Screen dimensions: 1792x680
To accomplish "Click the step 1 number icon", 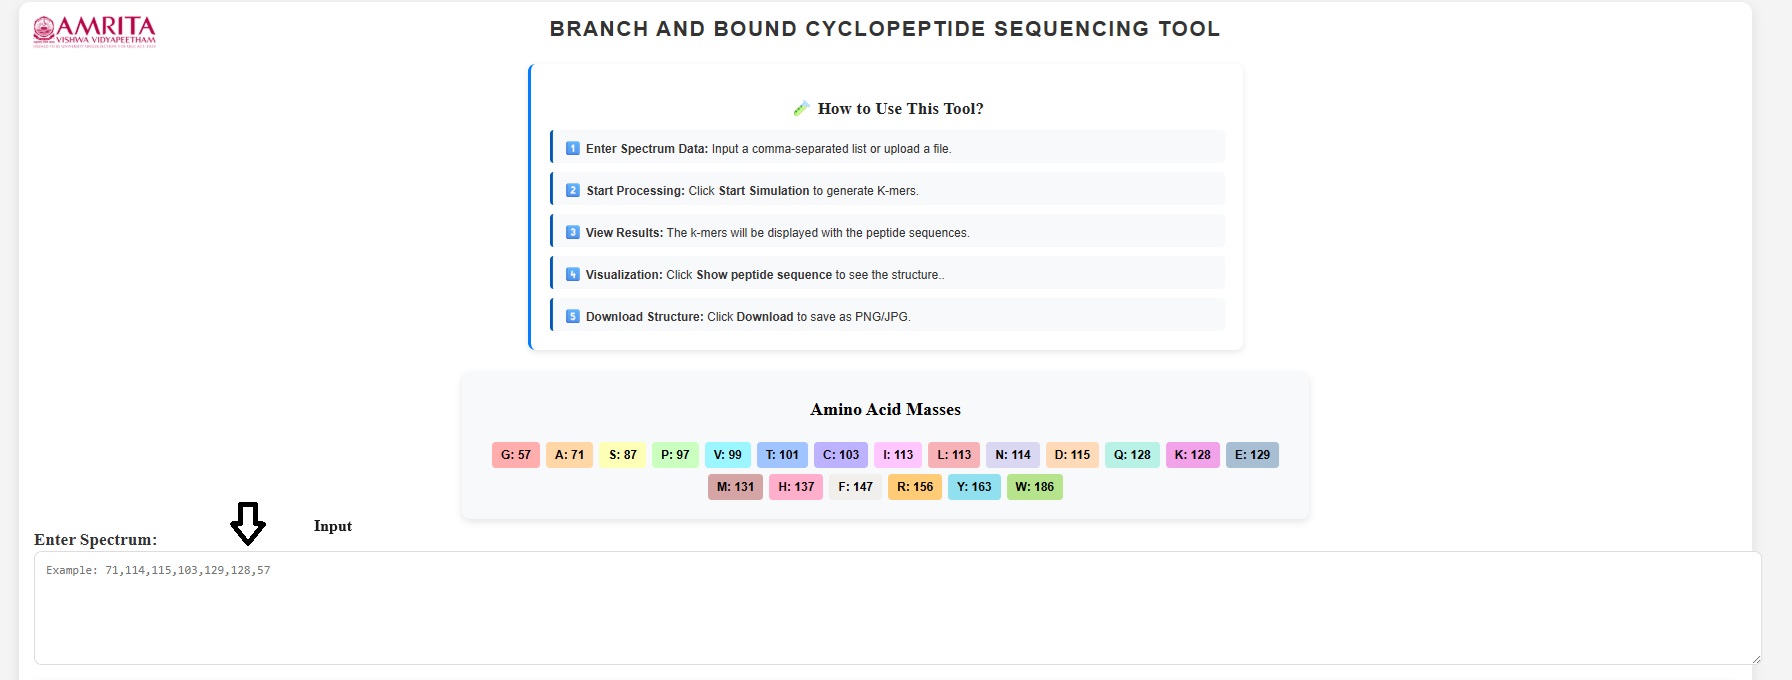I will click(x=573, y=149).
